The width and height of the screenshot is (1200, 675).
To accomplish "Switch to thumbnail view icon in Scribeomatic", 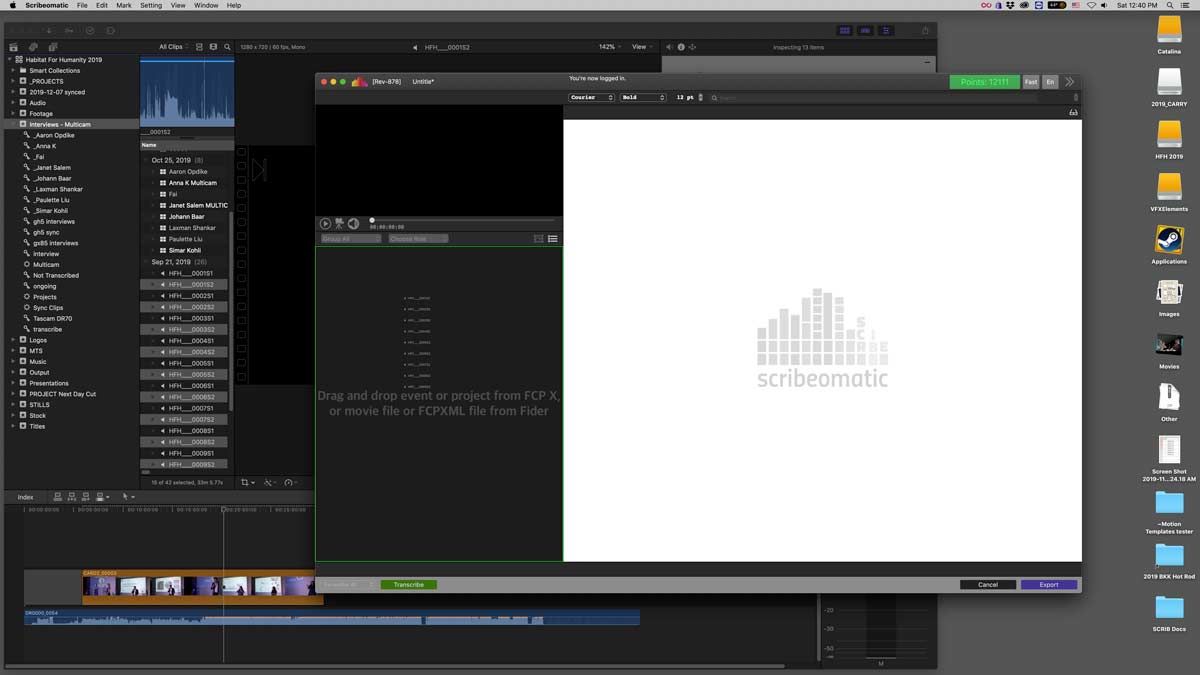I will 539,239.
